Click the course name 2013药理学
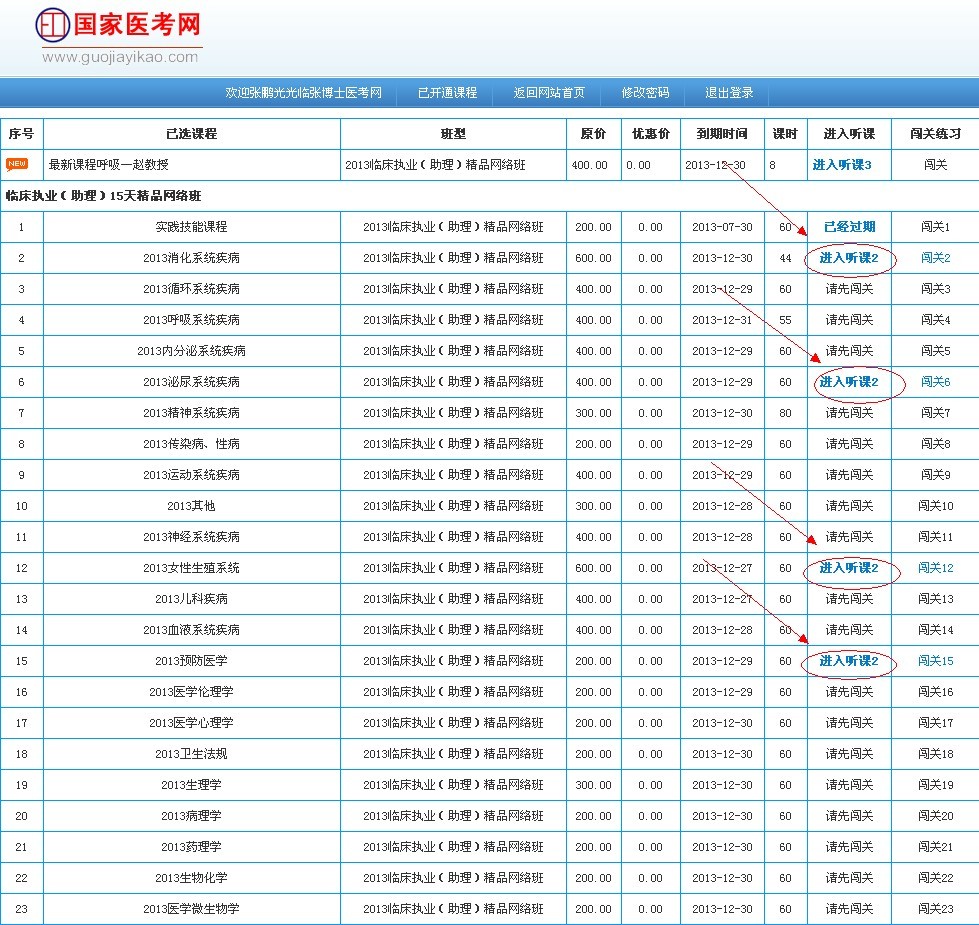The image size is (979, 925). 191,847
